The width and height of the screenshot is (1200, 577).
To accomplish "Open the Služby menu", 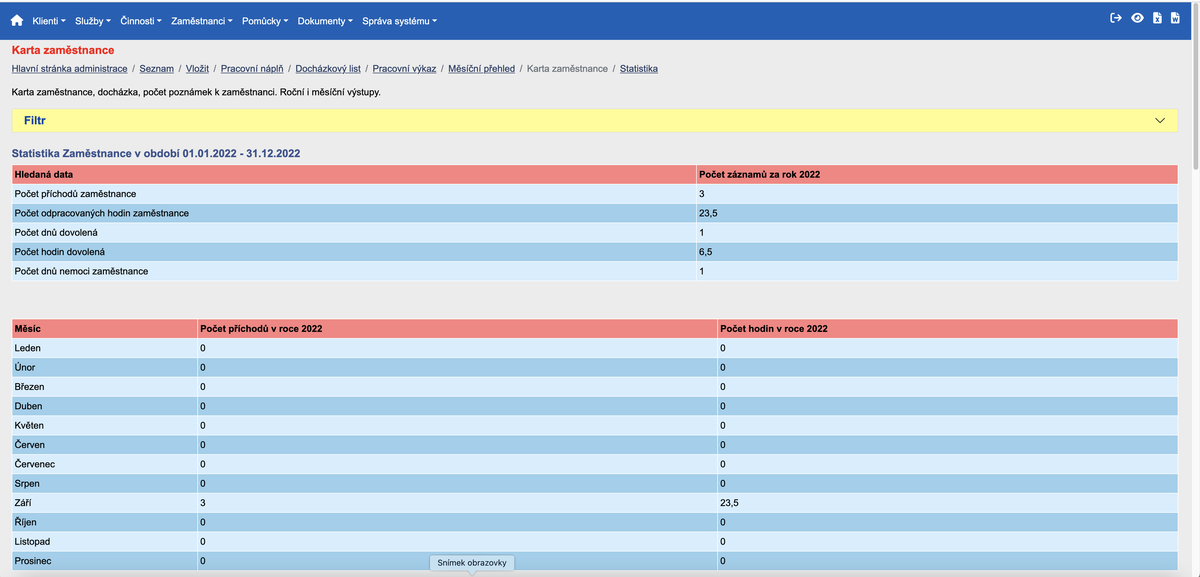I will click(92, 19).
